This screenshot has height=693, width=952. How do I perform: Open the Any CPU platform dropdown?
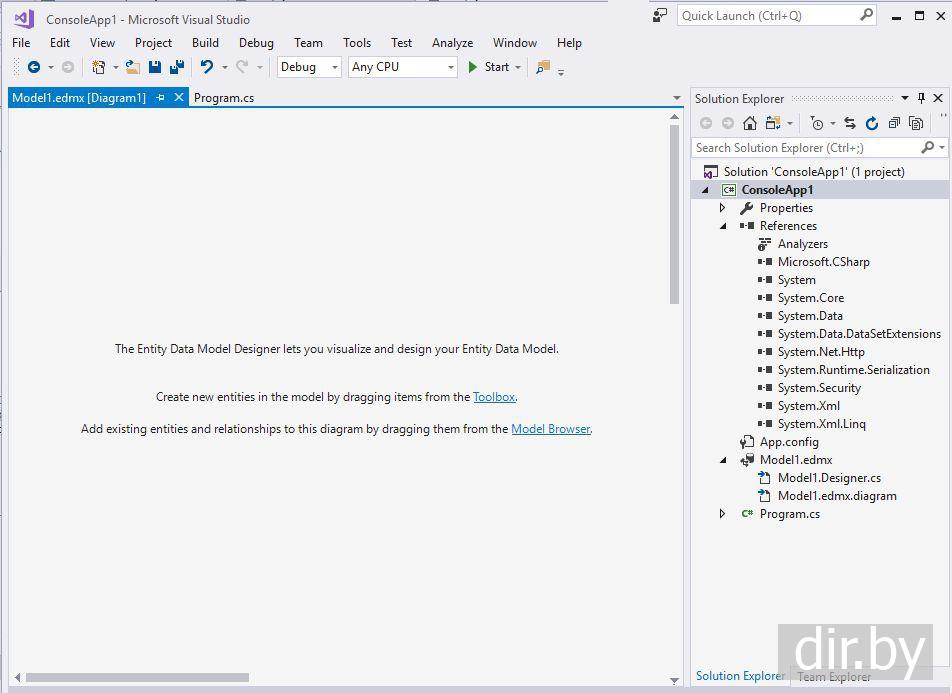pos(402,67)
